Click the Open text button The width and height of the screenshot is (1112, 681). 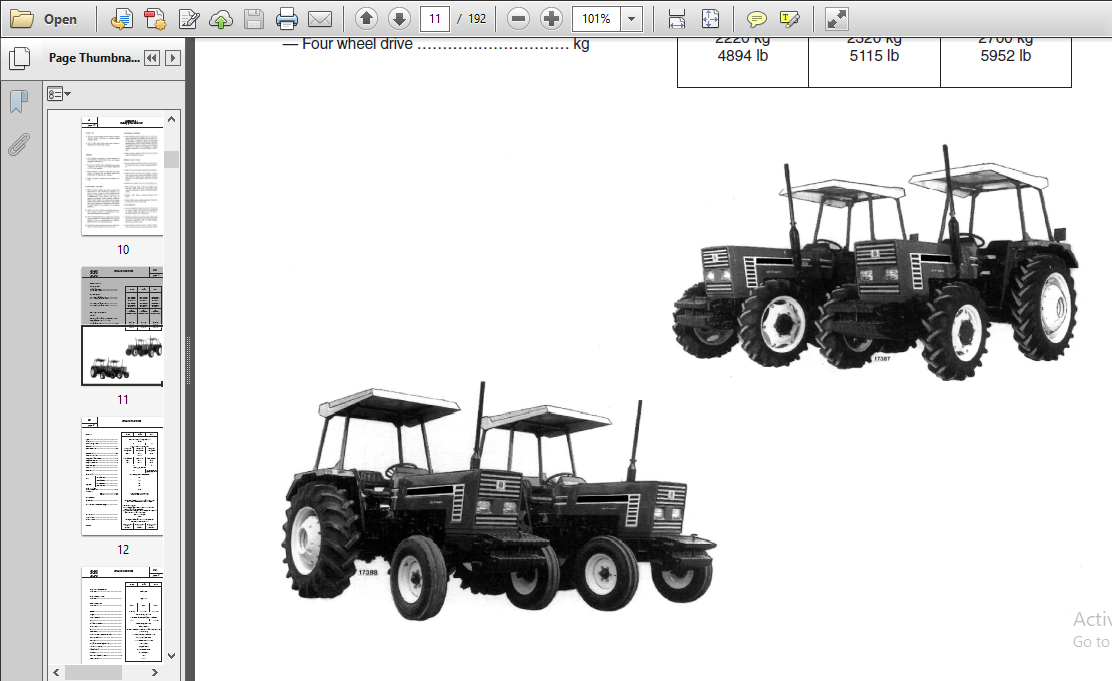point(60,20)
